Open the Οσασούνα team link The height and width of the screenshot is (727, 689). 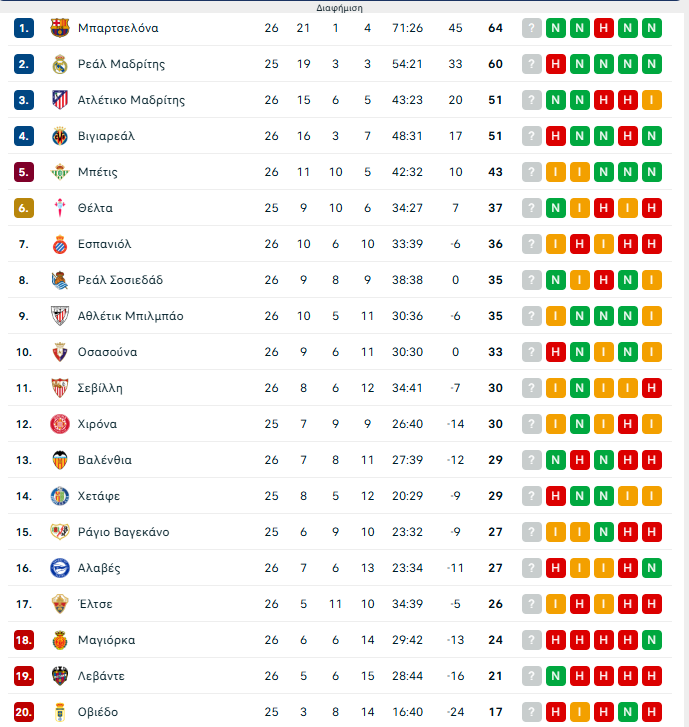(x=107, y=352)
